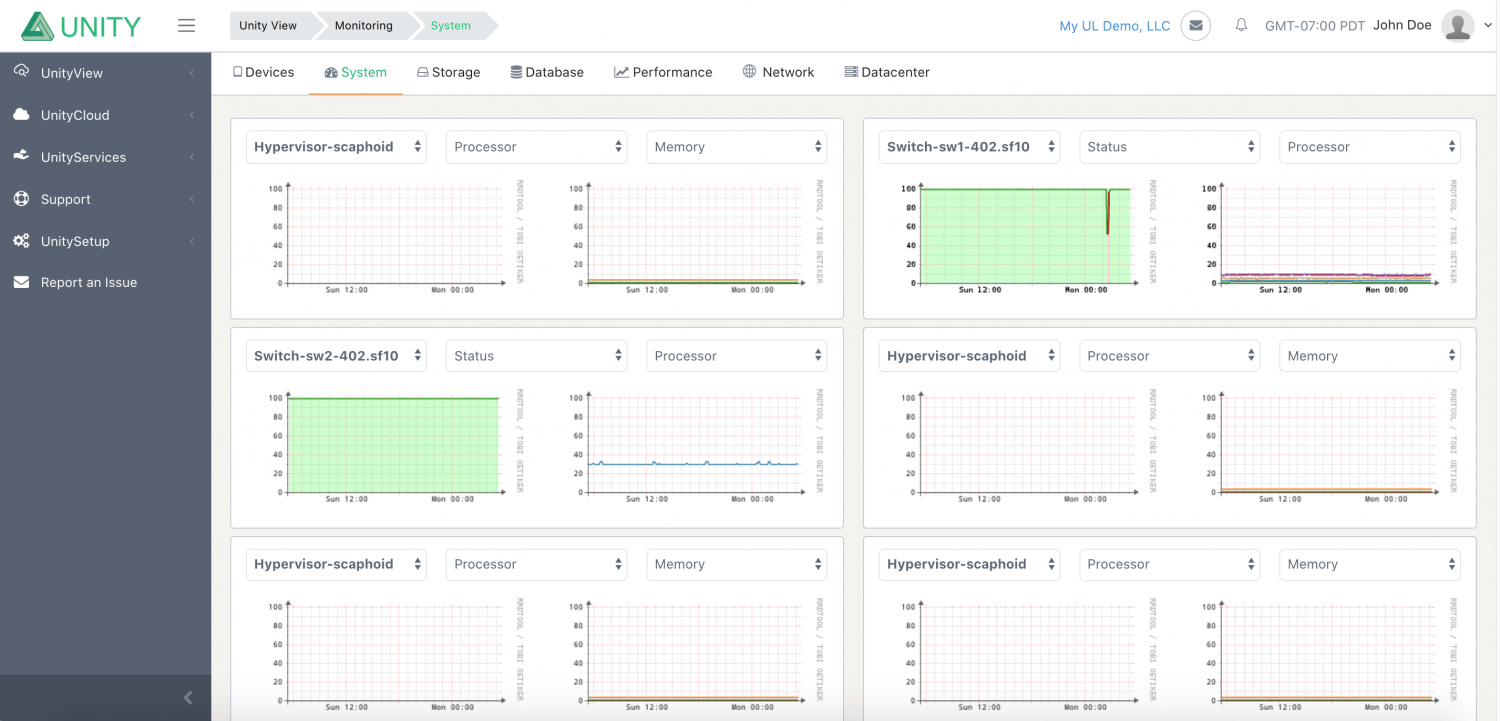The height and width of the screenshot is (721, 1500).
Task: Click the UnityCloud cloud icon
Action: (x=21, y=114)
